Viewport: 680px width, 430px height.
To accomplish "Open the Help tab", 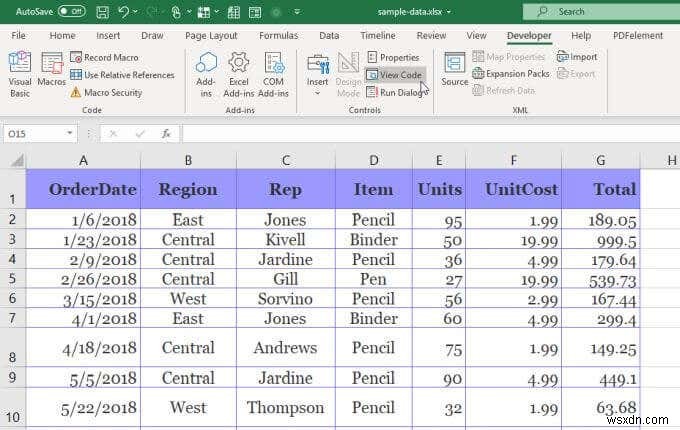I will pyautogui.click(x=581, y=36).
